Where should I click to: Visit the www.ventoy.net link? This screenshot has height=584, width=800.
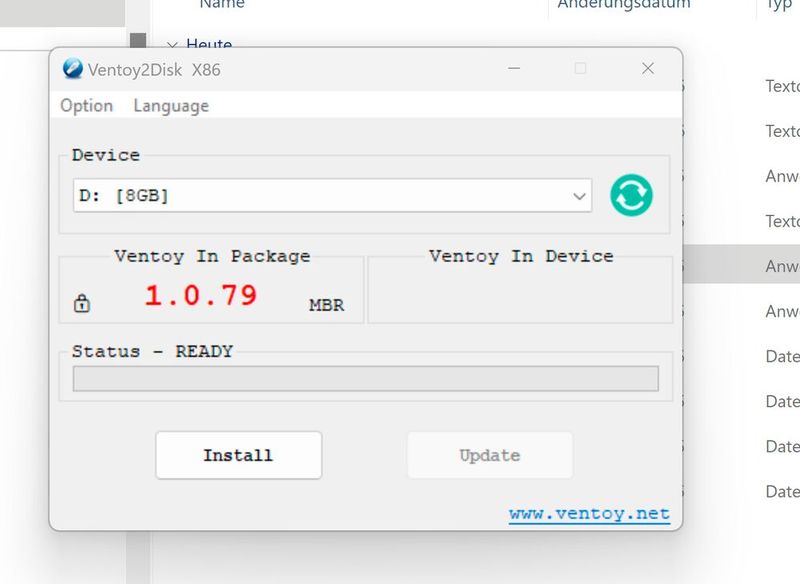tap(590, 513)
